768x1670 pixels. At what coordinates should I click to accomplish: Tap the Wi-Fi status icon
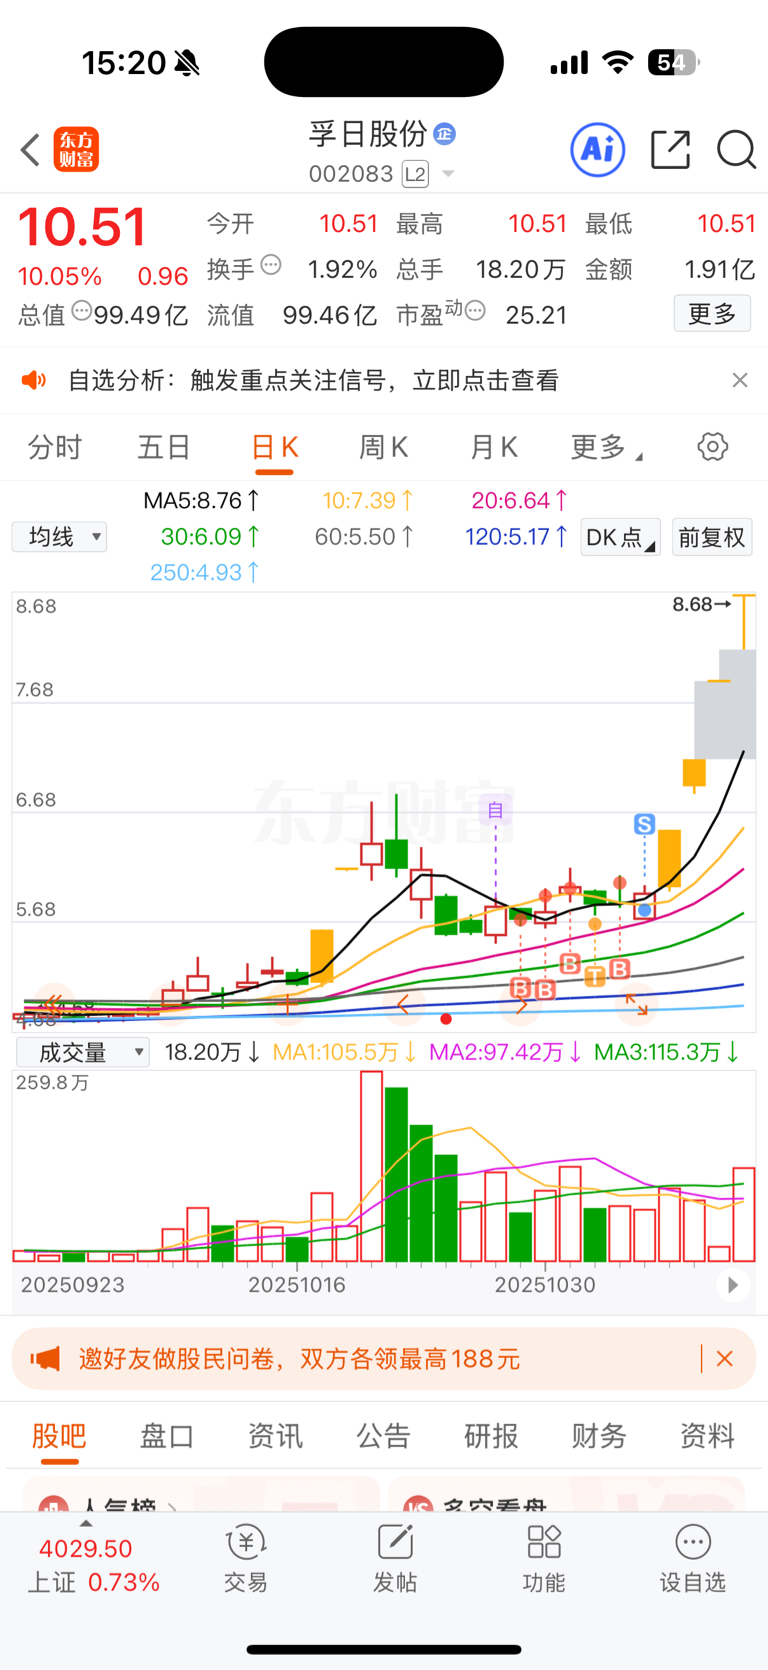pos(619,63)
